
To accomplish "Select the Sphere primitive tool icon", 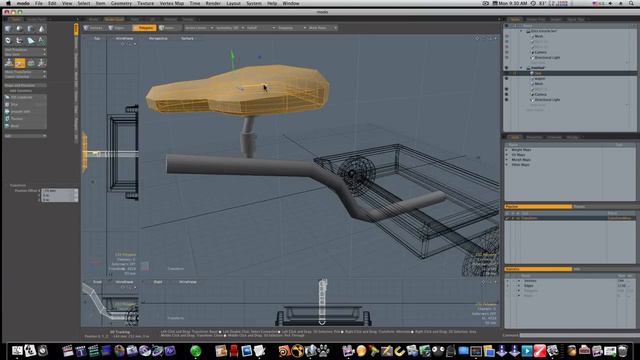I will pyautogui.click(x=19, y=29).
